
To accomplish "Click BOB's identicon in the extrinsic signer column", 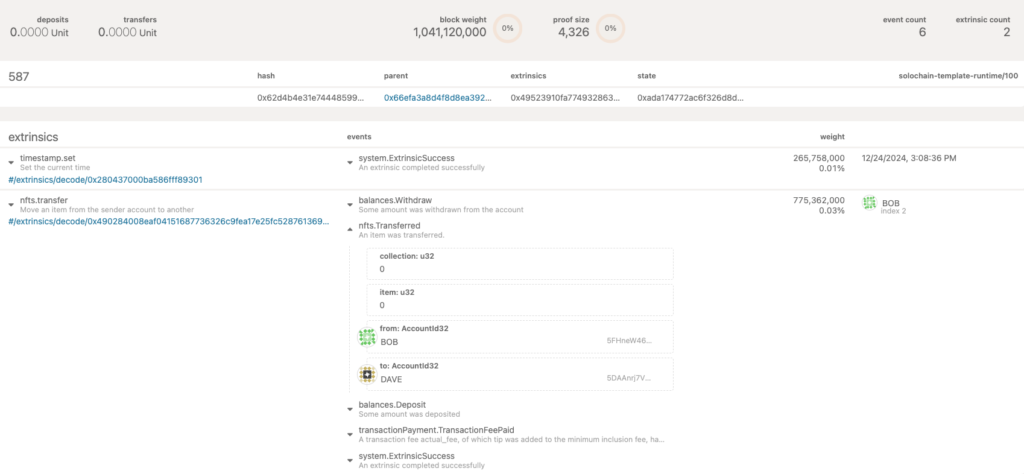I will (869, 203).
